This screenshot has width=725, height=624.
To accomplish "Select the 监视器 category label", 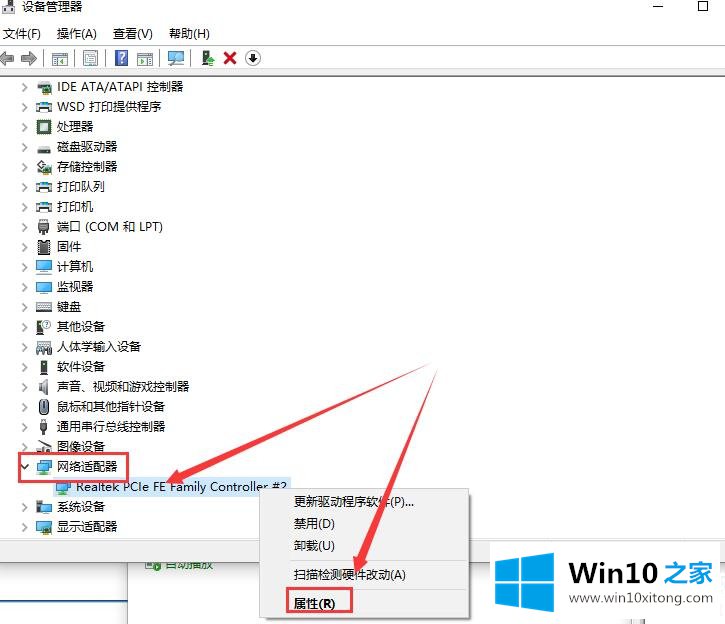I will pyautogui.click(x=75, y=287).
